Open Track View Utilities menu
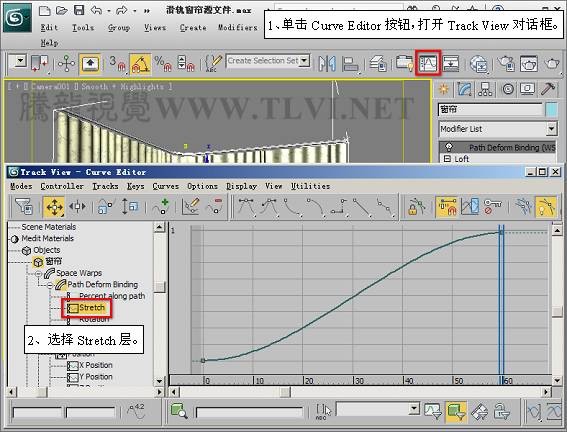567x432 pixels. point(310,186)
